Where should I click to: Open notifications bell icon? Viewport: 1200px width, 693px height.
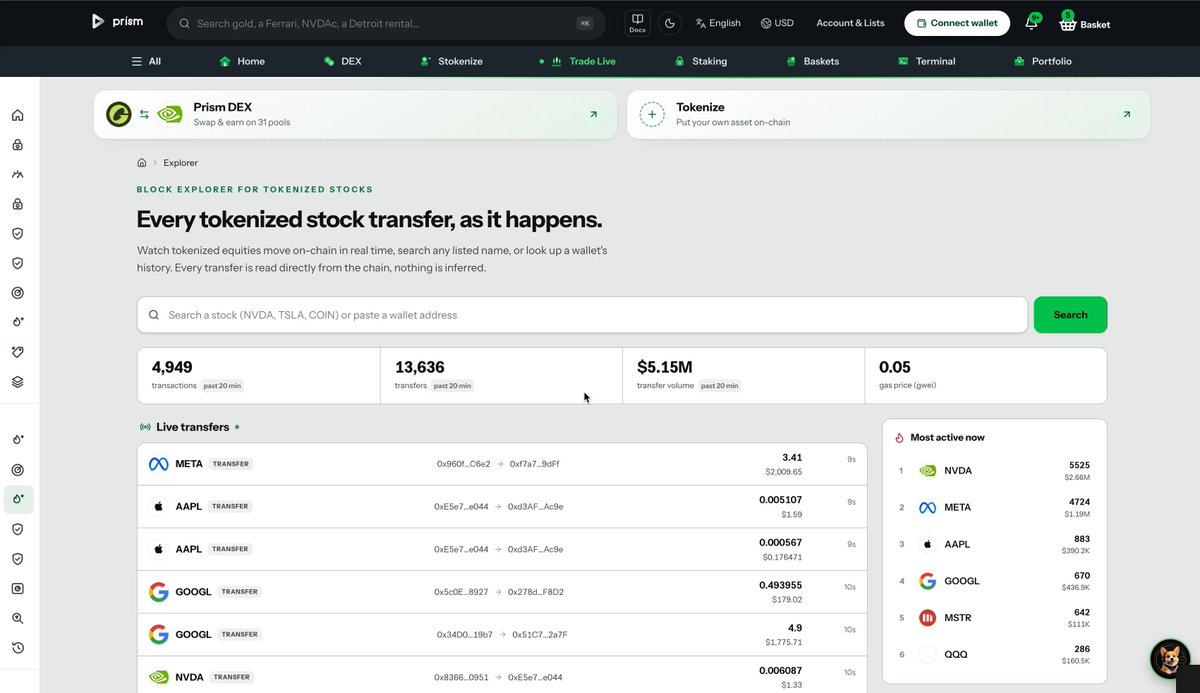(1032, 23)
